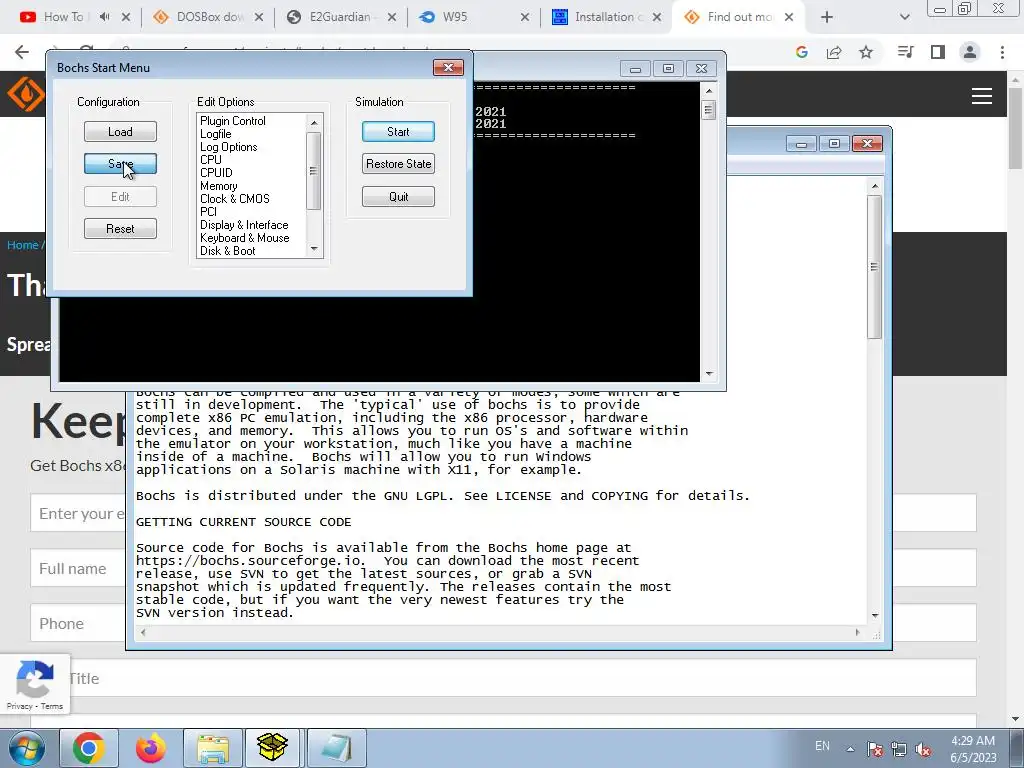Viewport: 1024px width, 768px height.
Task: Click the console window scrollbar down arrow
Action: click(709, 374)
